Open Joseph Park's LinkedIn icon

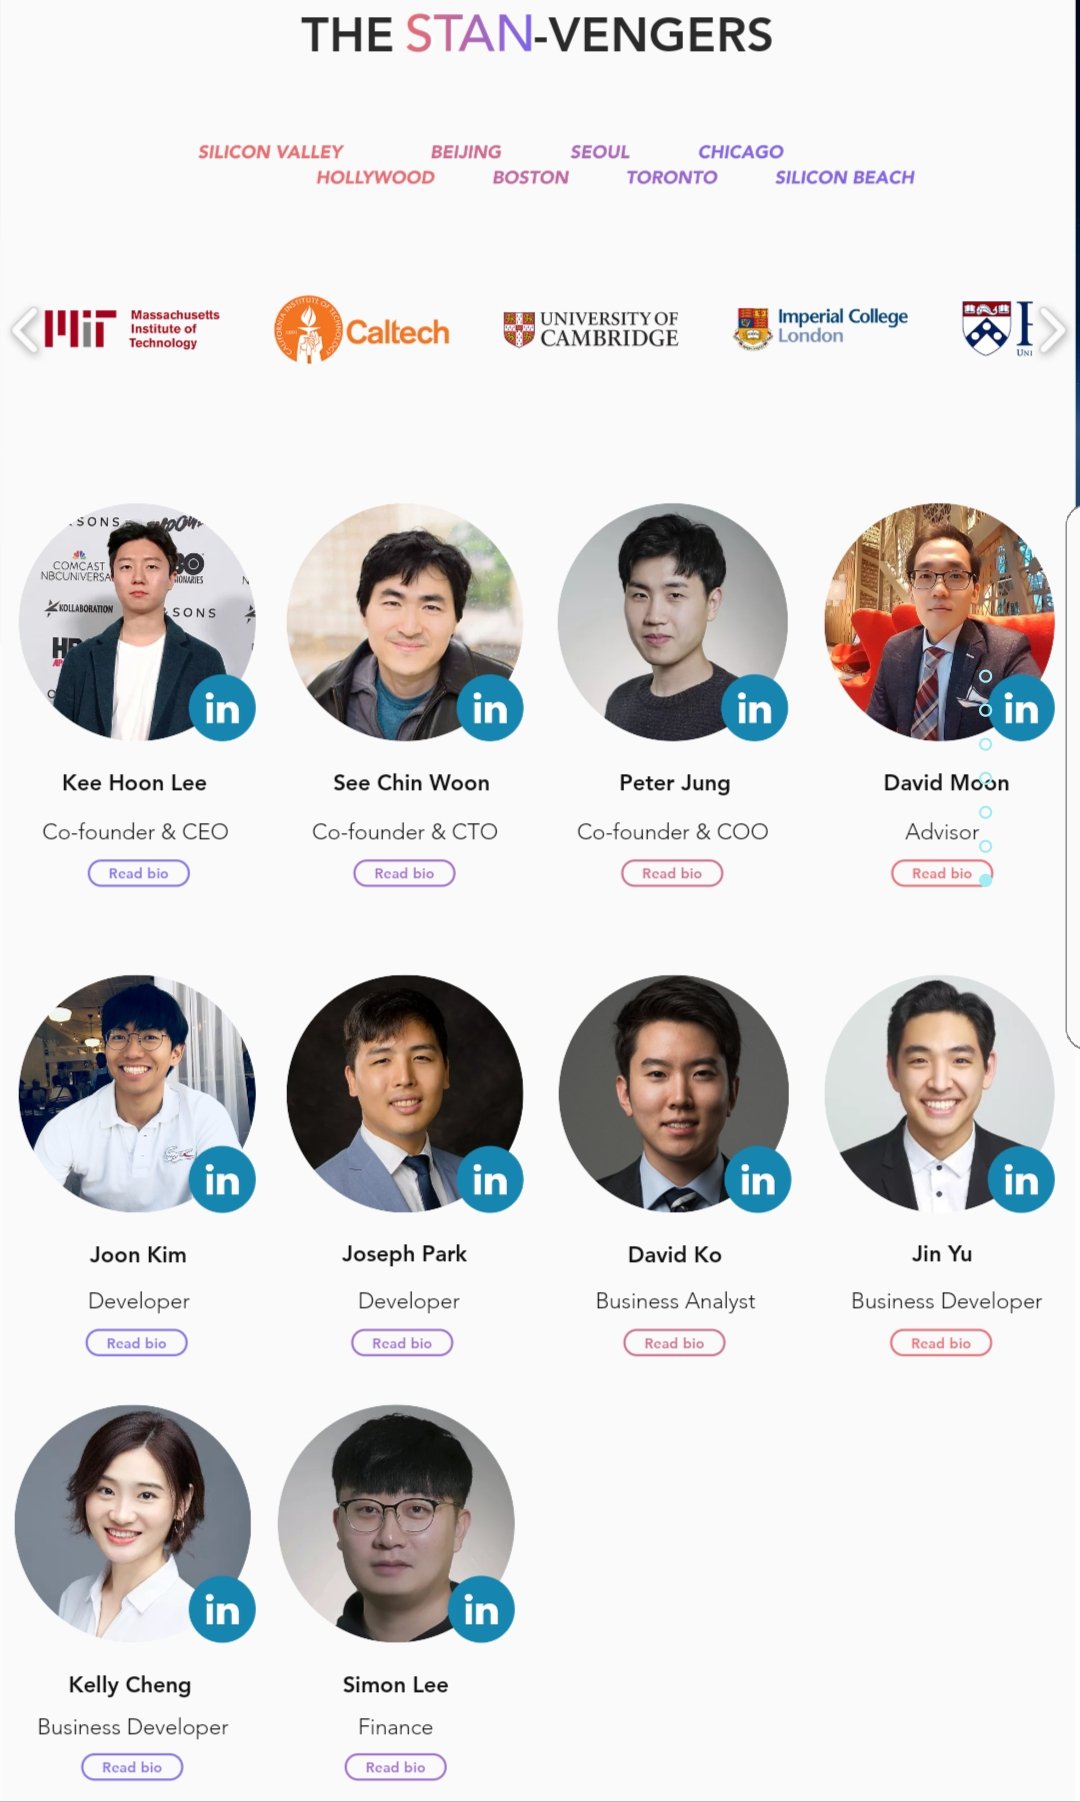pyautogui.click(x=490, y=1180)
